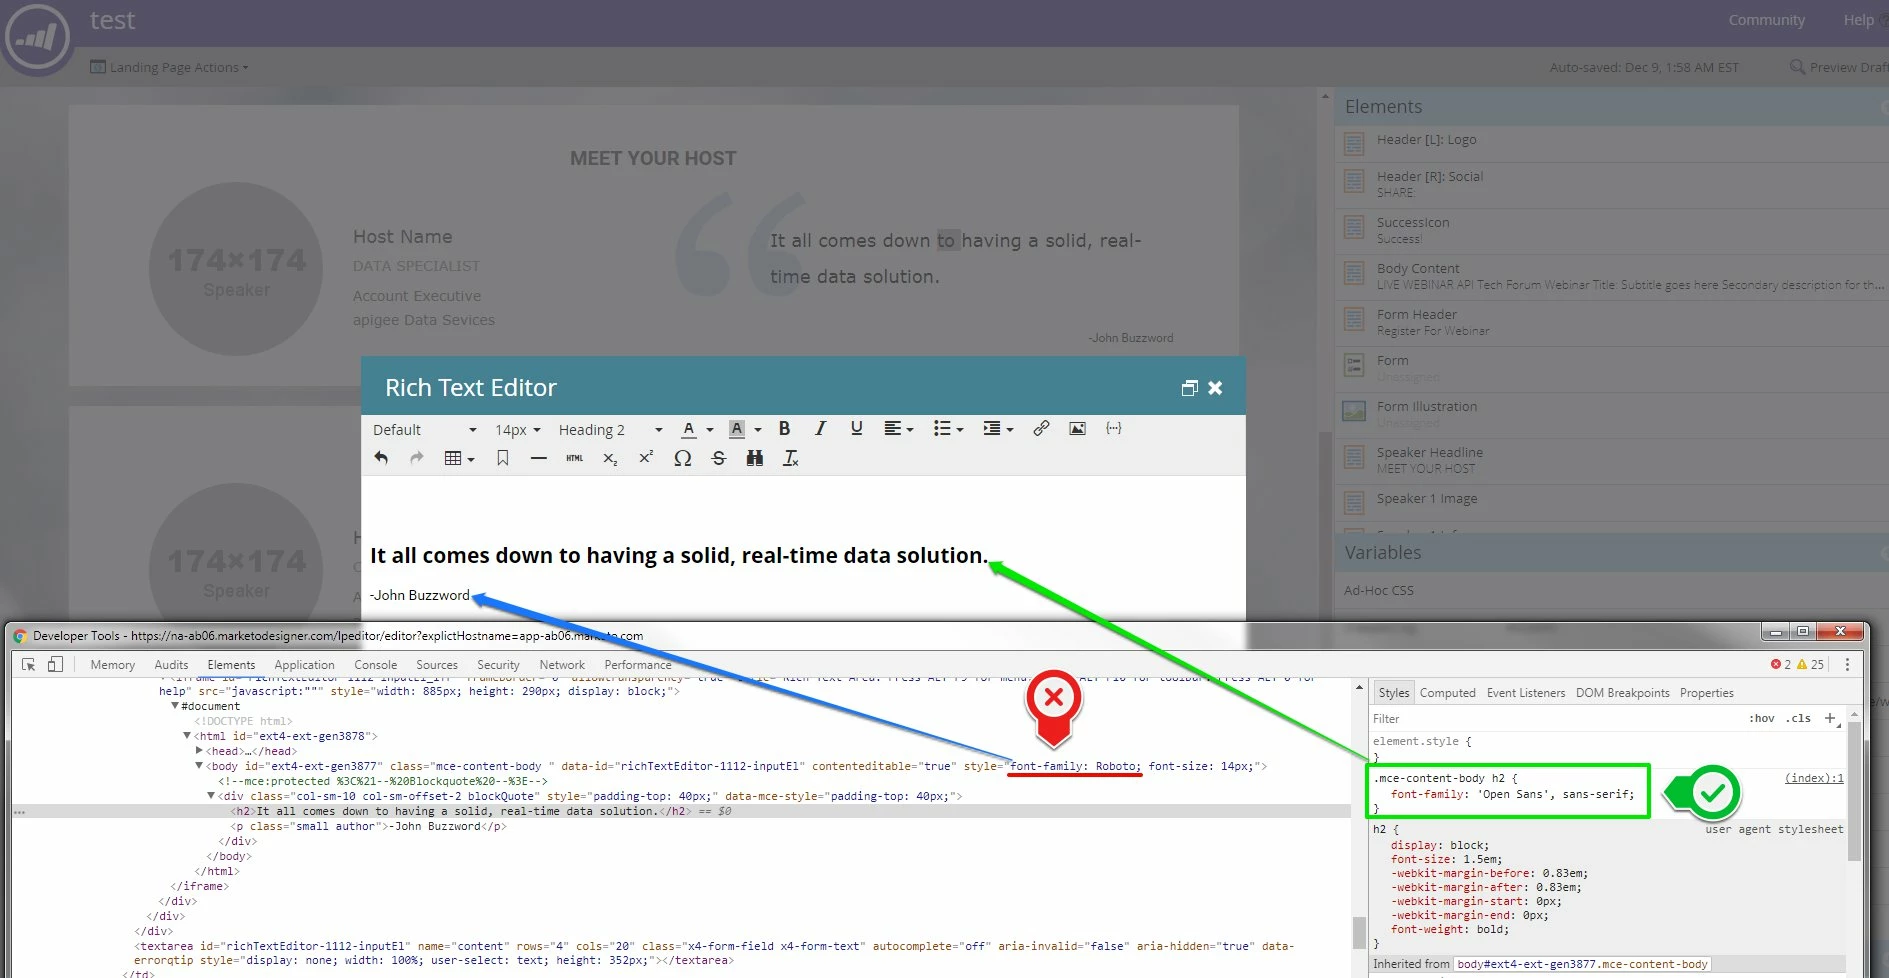
Task: Click the red error count indicator in DevTools
Action: point(1781,664)
